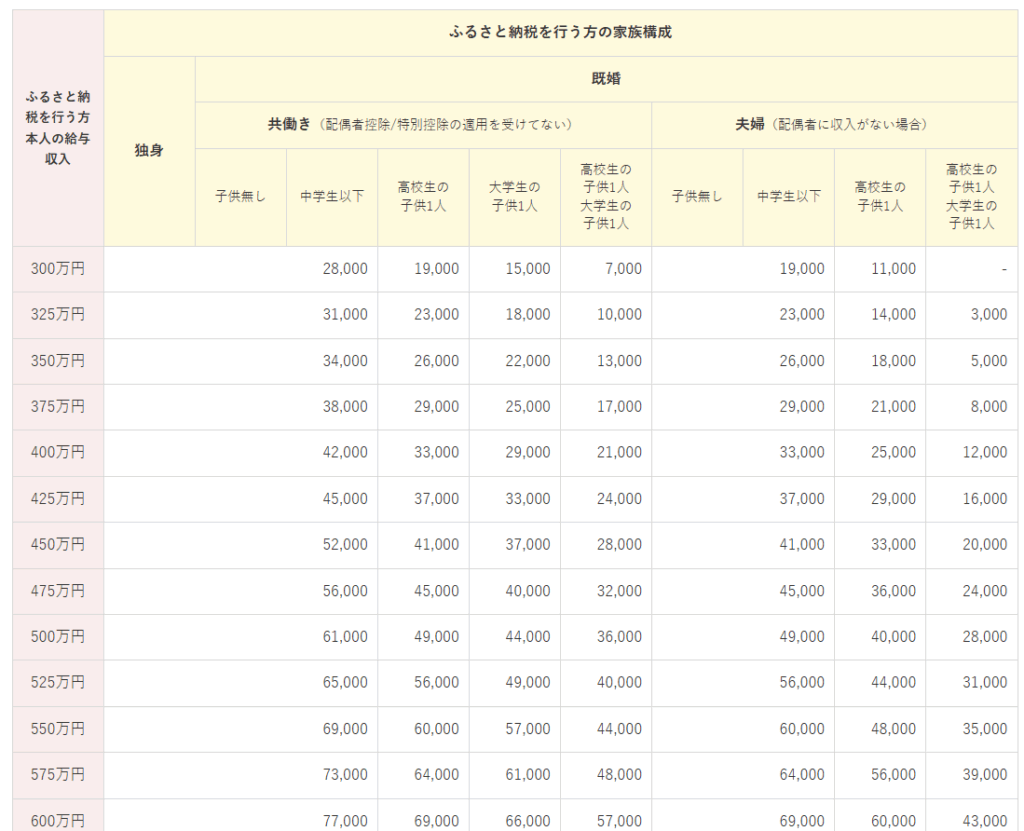Select the 450万円 income row label

click(58, 545)
